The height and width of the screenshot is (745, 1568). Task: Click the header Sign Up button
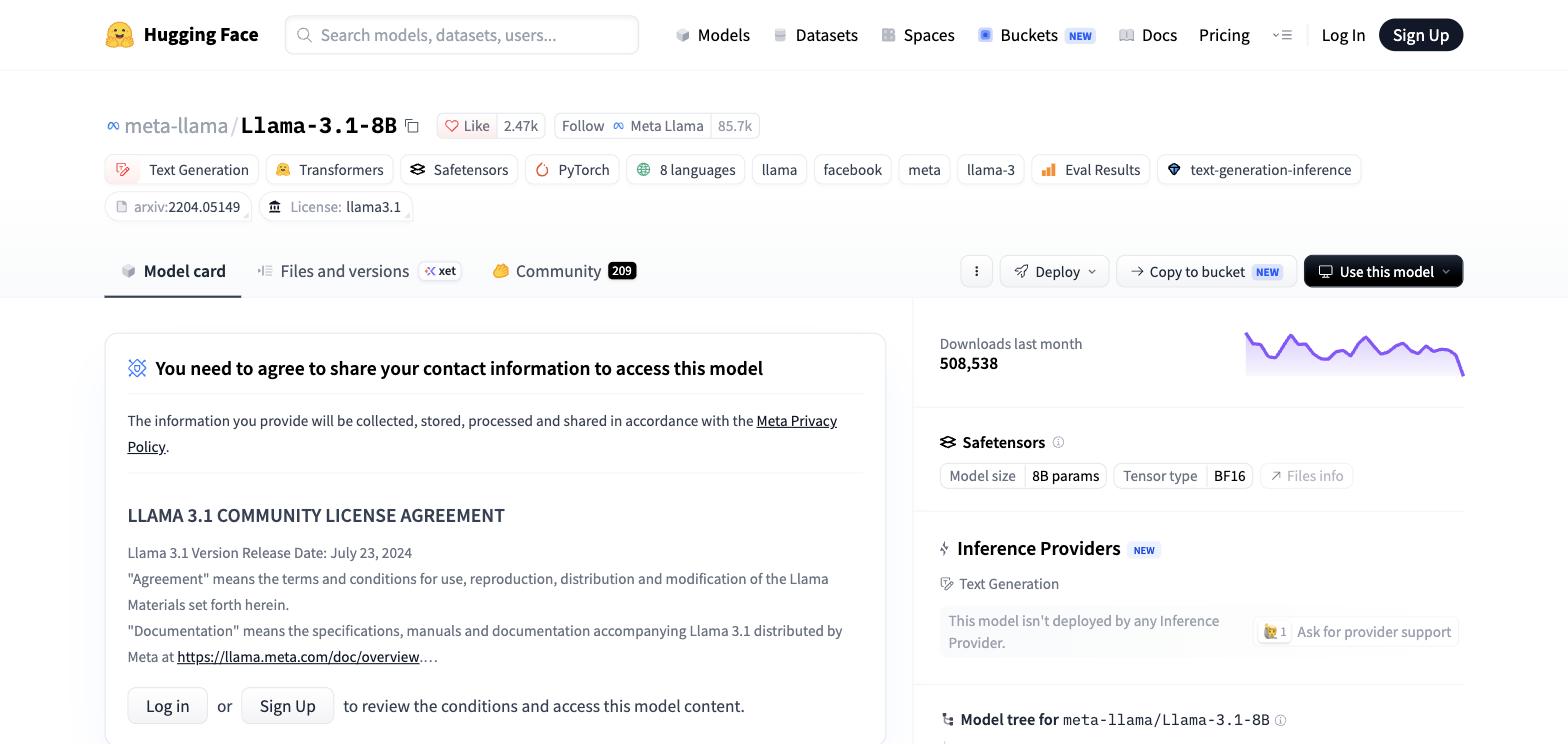click(x=1421, y=35)
